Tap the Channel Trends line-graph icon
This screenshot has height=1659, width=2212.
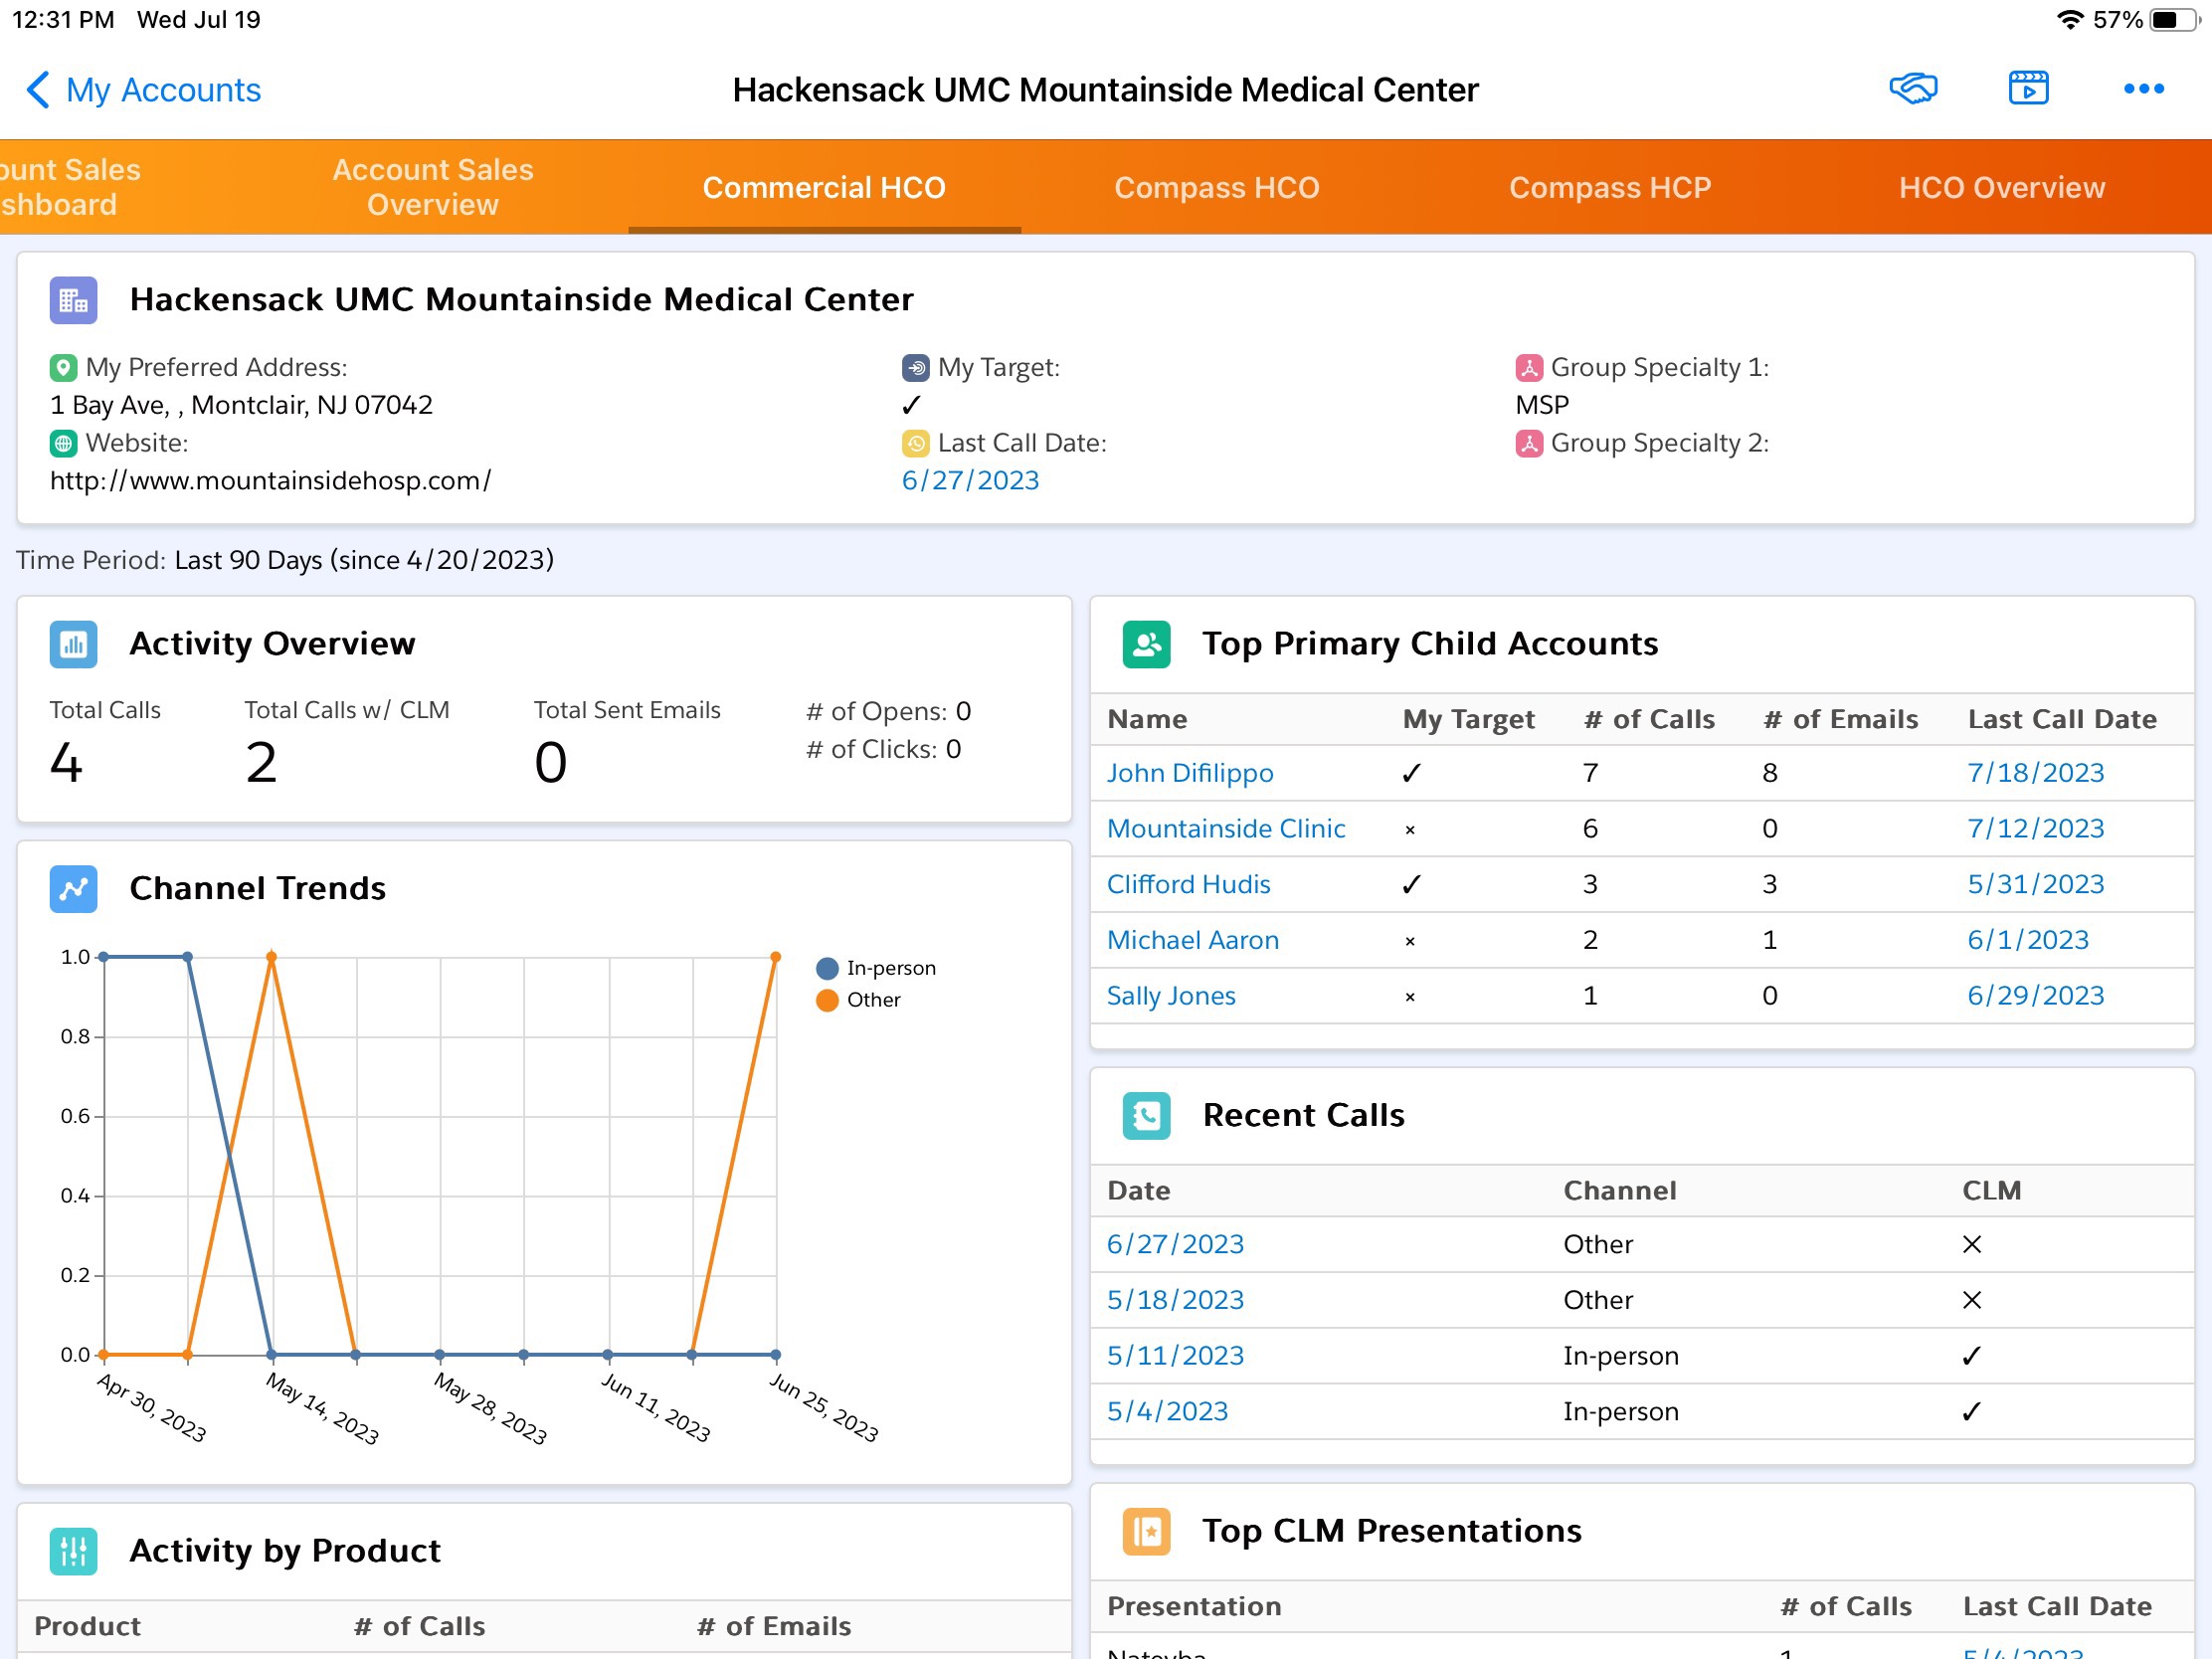click(x=73, y=889)
